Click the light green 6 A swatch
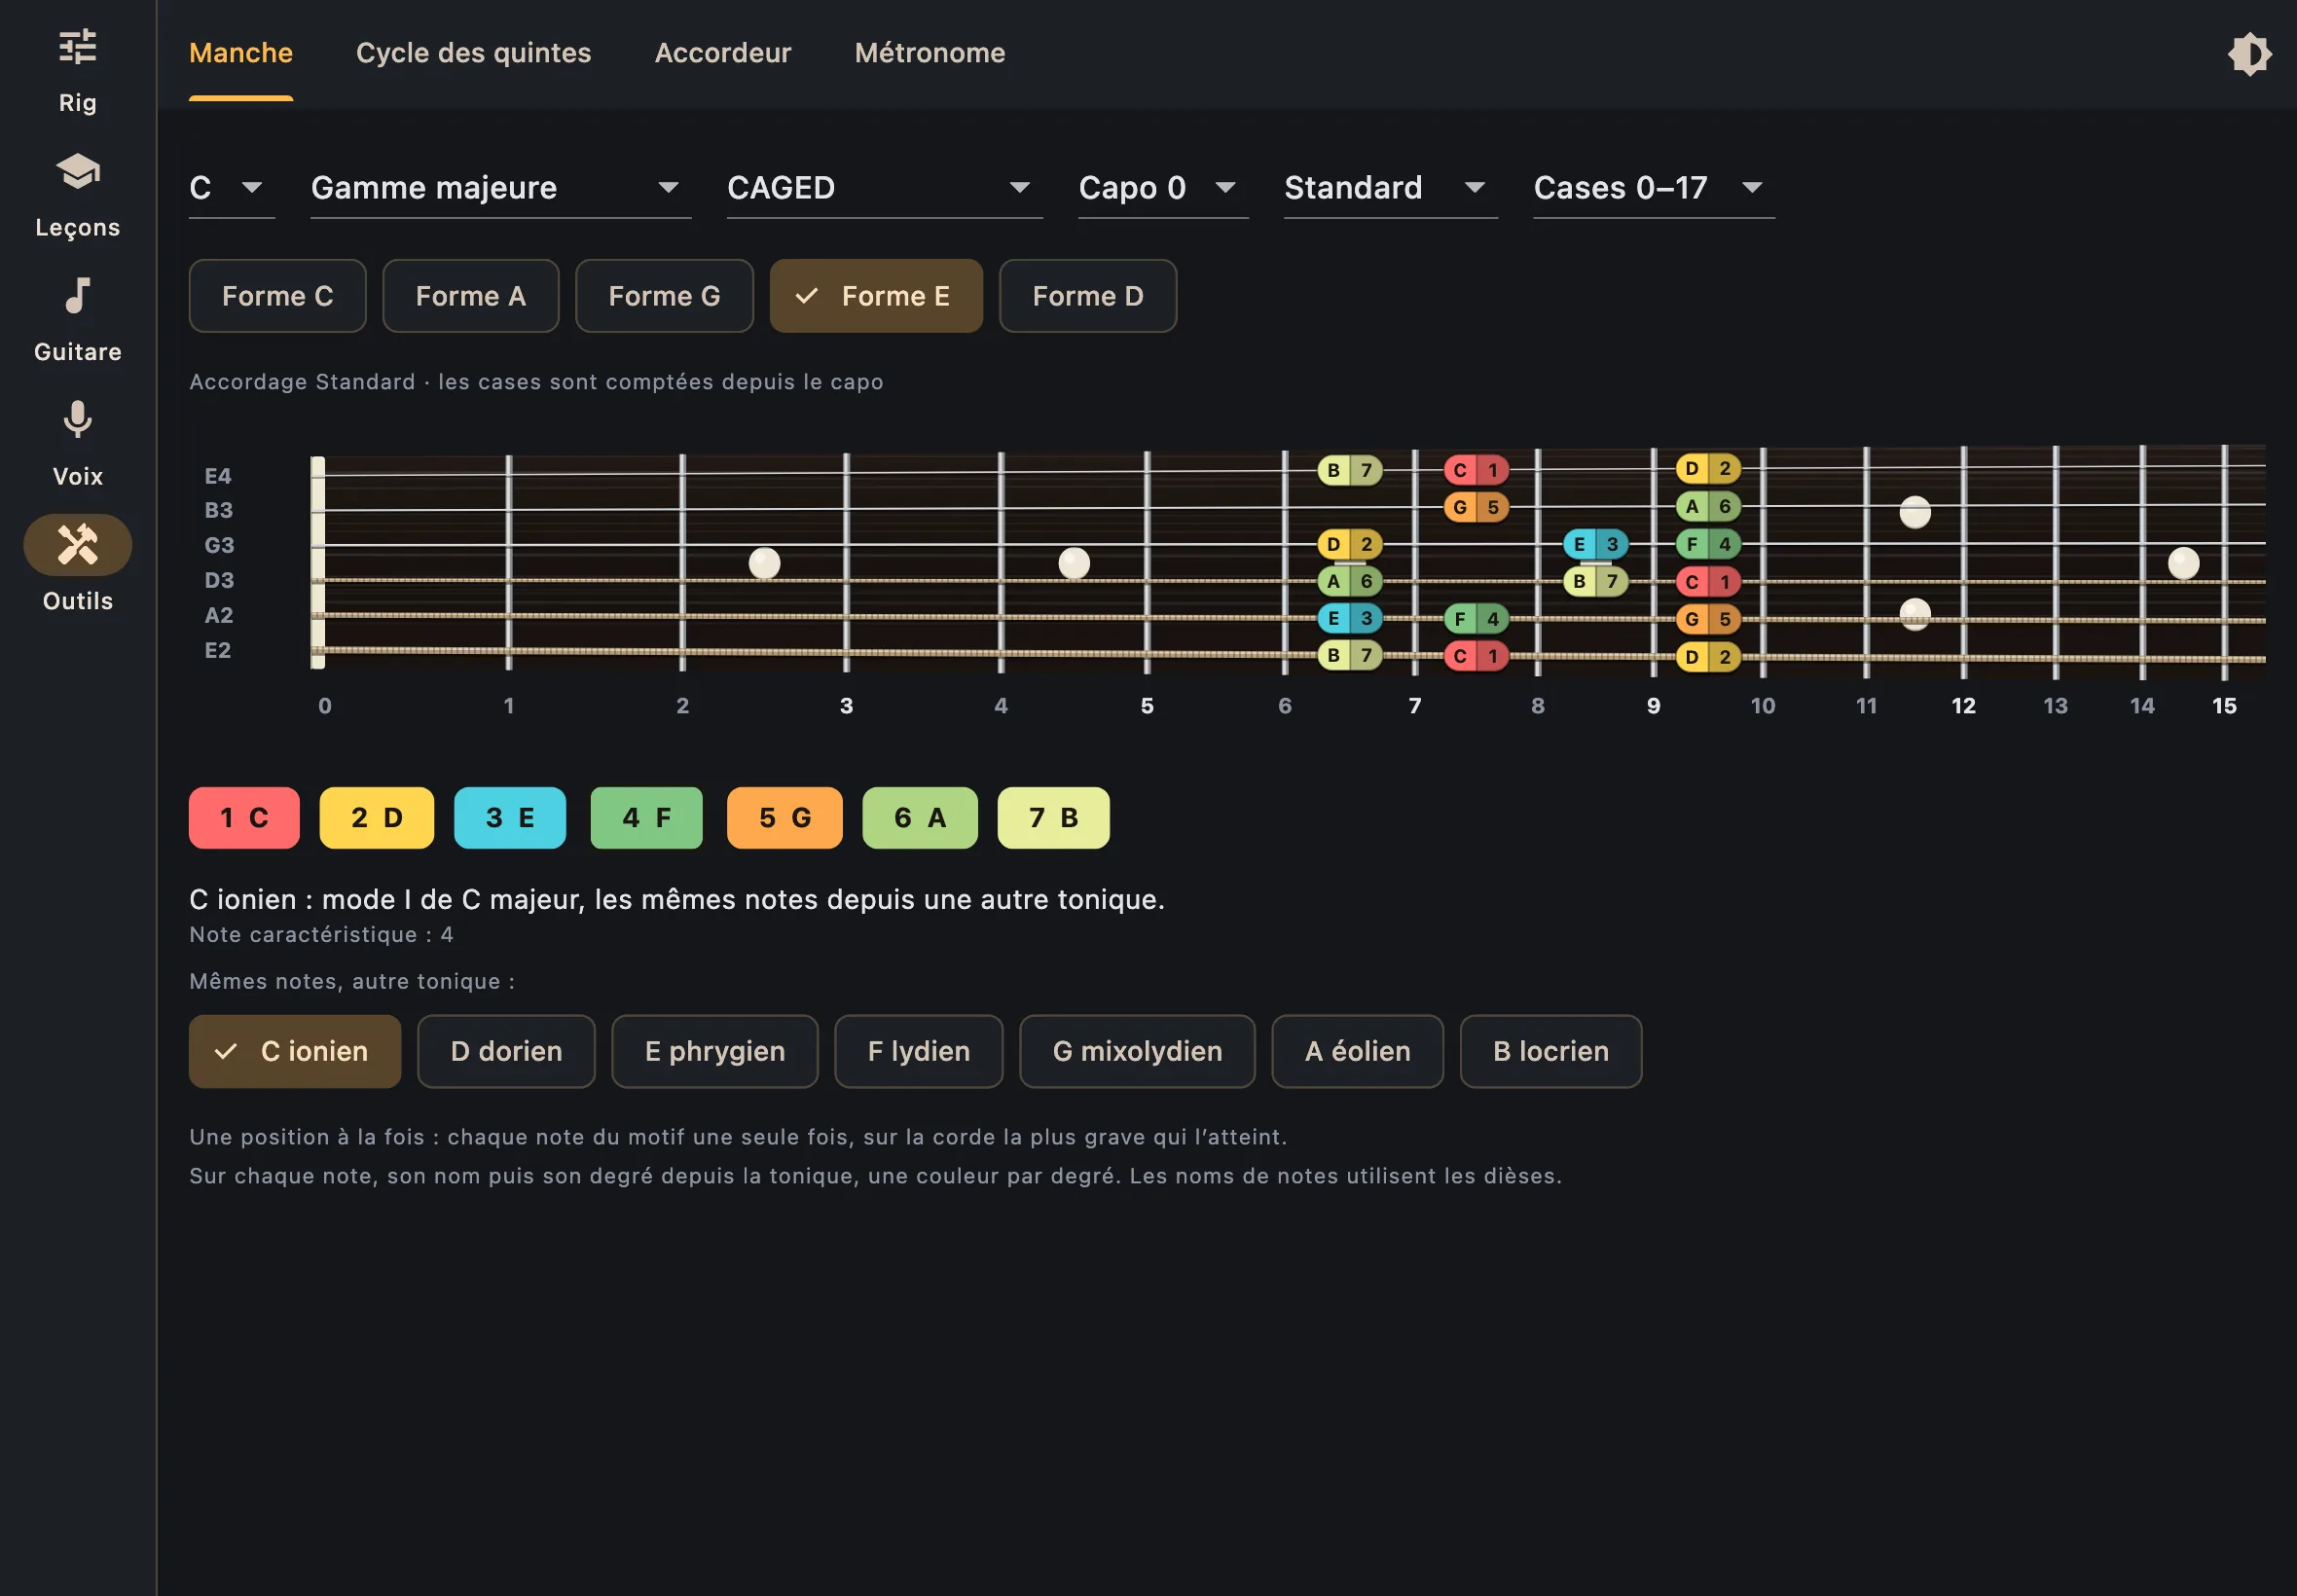 tap(920, 818)
